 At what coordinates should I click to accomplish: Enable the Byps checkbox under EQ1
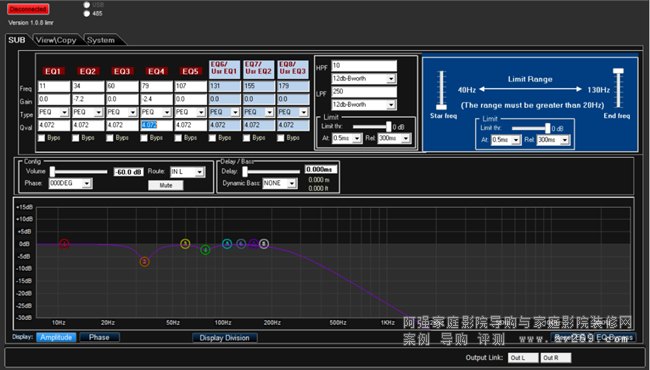click(41, 138)
